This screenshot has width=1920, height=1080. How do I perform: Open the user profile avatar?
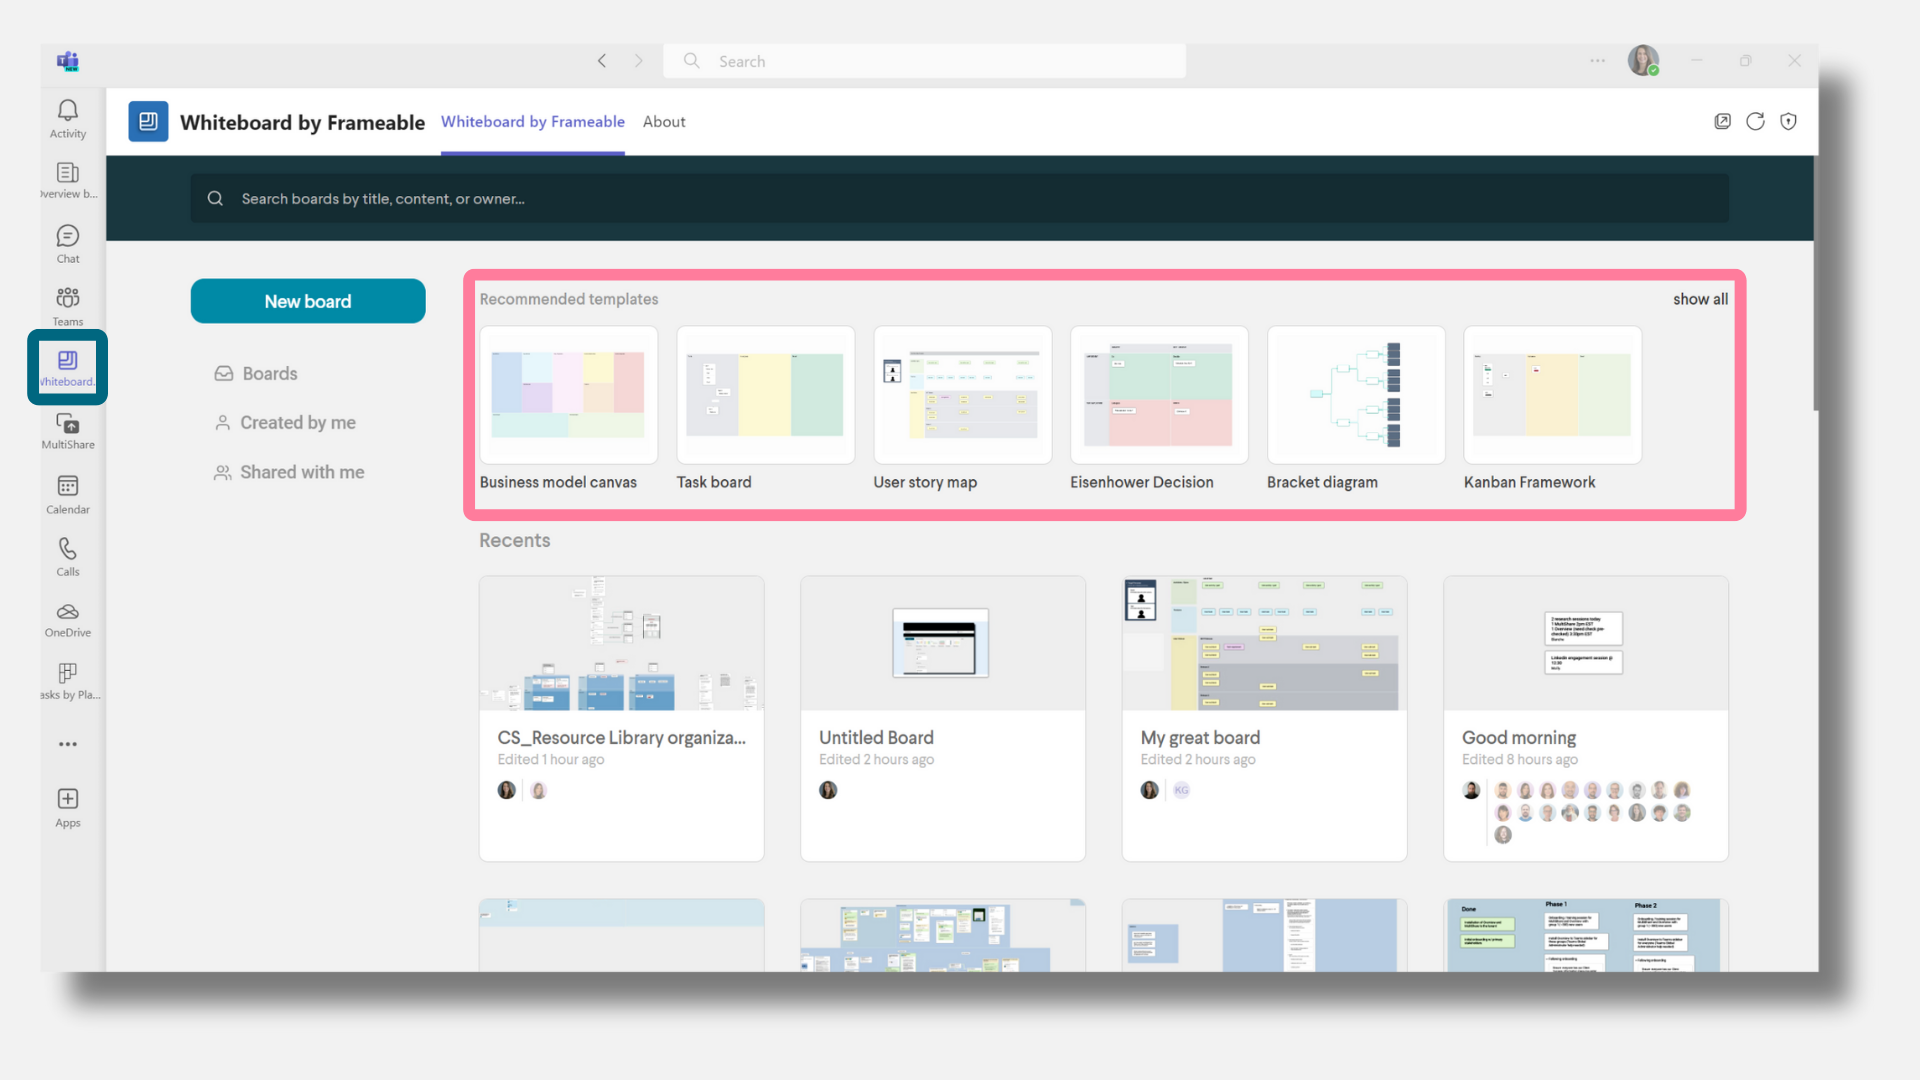pos(1643,61)
